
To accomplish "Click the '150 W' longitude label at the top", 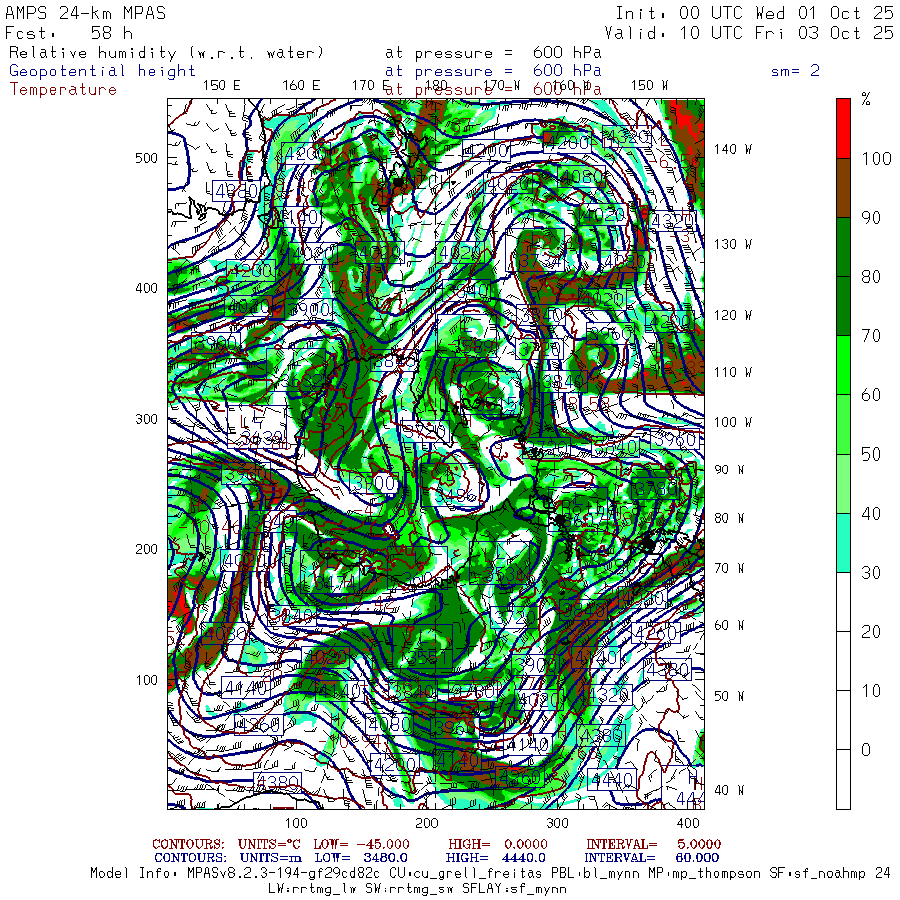I will (x=649, y=86).
